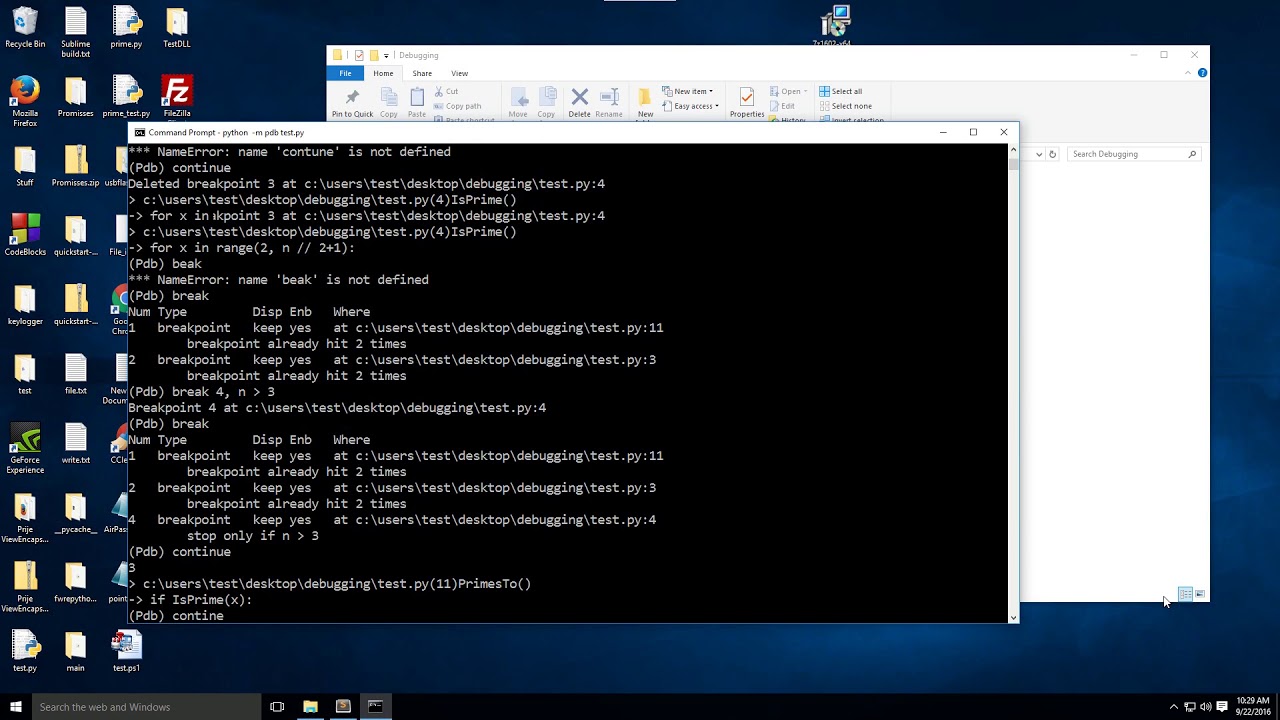Click Copy path in Explorer ribbon
Screen dimensions: 1280x720
coord(457,106)
